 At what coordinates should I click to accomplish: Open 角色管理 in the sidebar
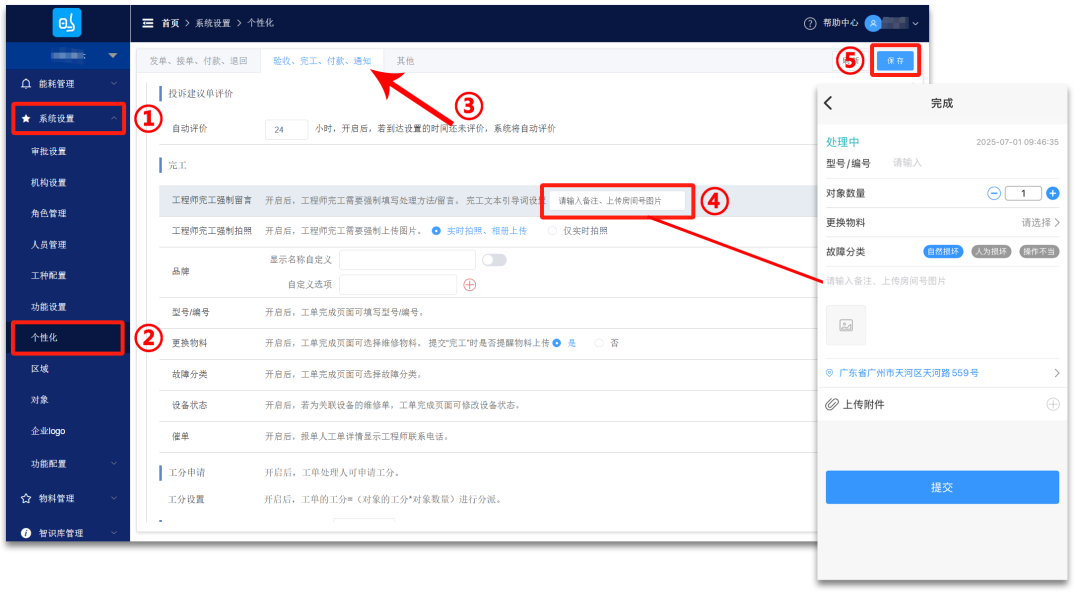coord(48,213)
